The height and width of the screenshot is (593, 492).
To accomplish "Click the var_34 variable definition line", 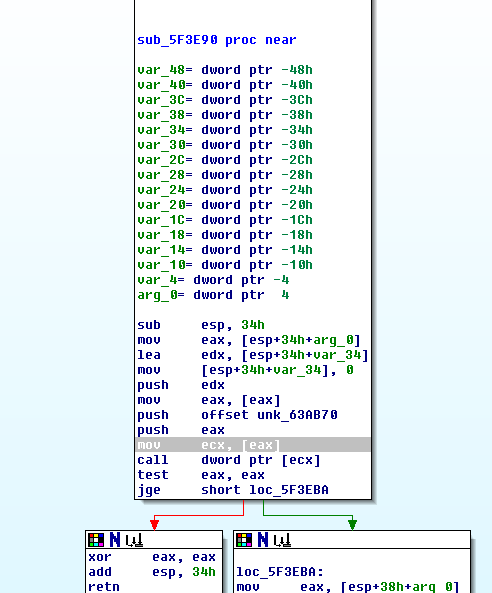I will (x=225, y=130).
